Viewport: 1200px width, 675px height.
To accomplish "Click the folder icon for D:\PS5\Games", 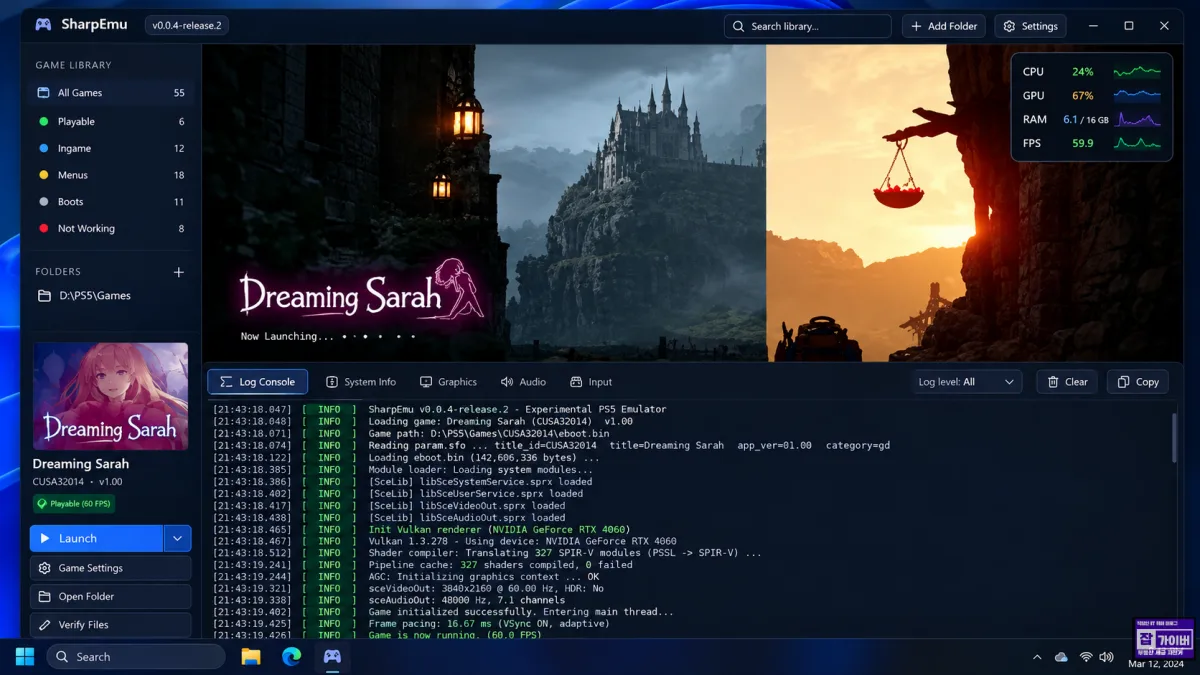I will [43, 296].
